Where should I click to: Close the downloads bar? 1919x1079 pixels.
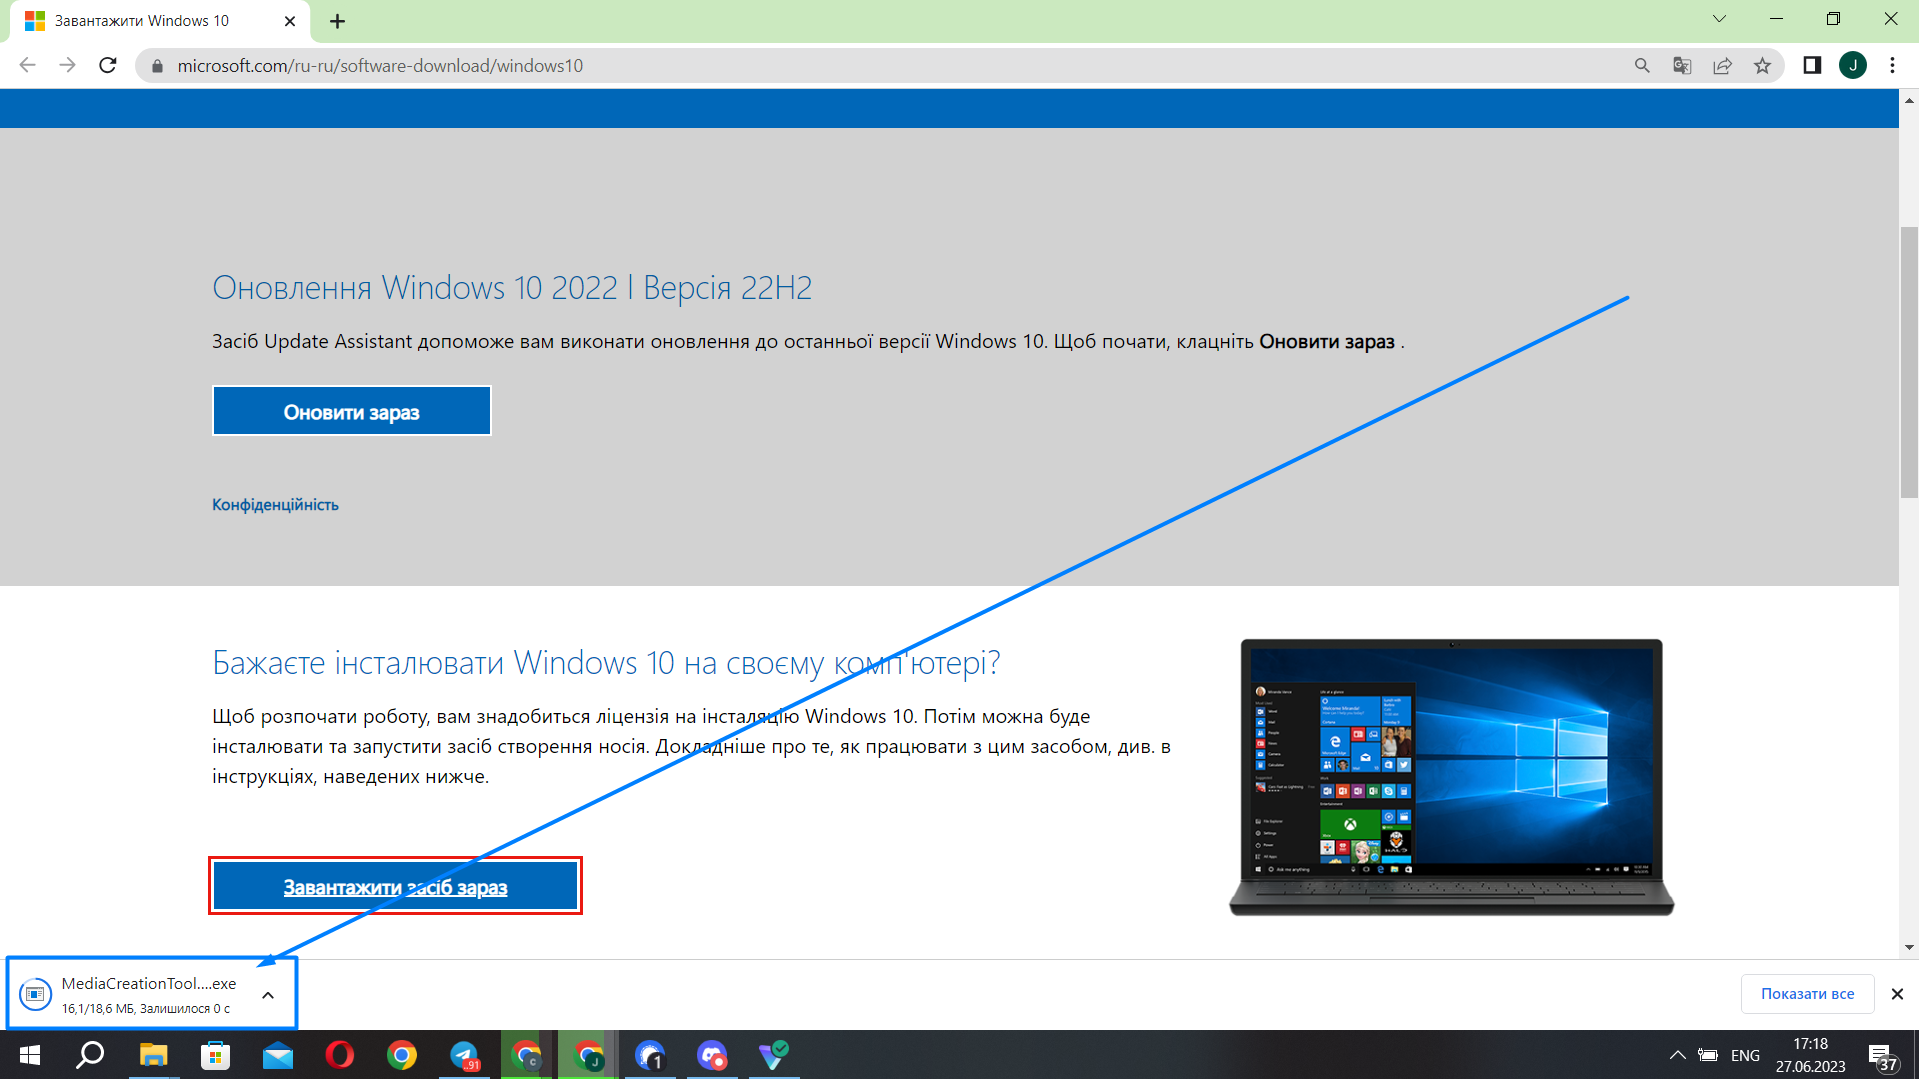click(1897, 994)
